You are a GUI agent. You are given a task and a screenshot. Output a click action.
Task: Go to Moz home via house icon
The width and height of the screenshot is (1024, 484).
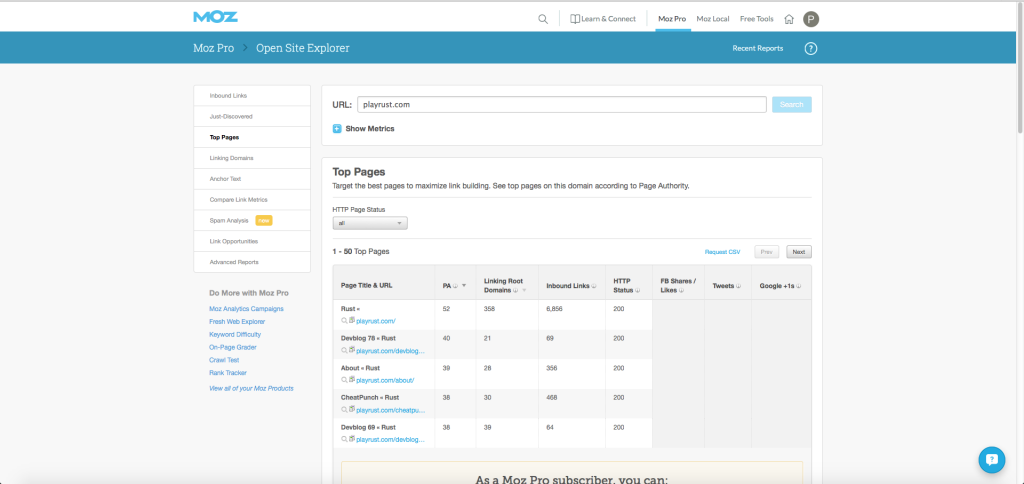(789, 19)
